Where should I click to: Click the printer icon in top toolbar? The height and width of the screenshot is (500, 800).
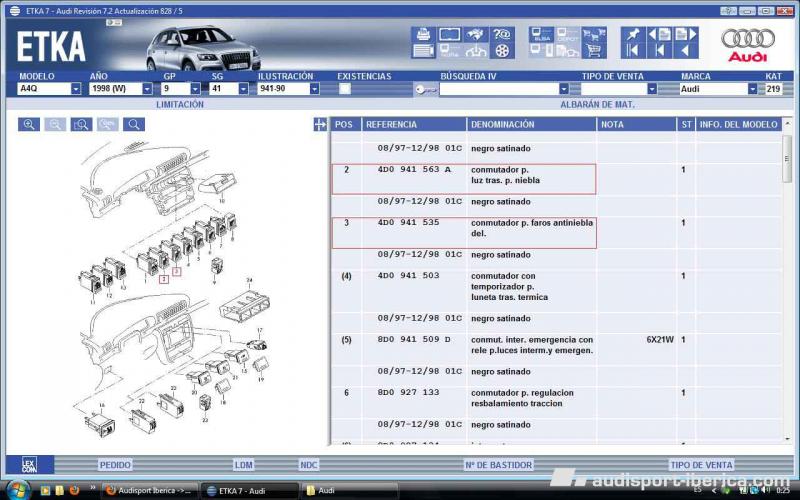tap(423, 34)
